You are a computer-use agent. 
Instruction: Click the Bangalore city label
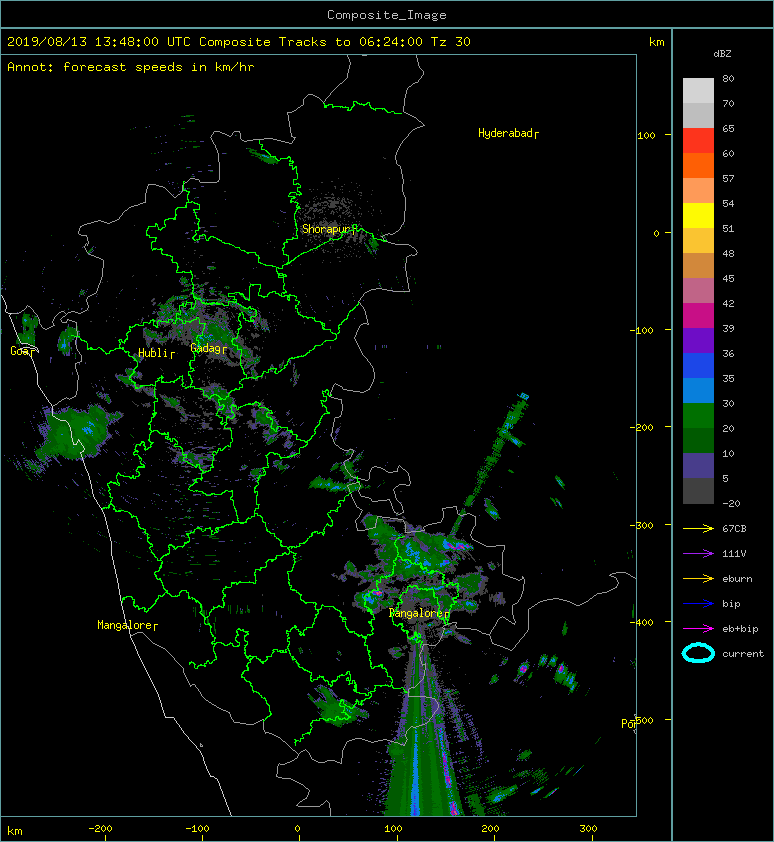pyautogui.click(x=419, y=613)
